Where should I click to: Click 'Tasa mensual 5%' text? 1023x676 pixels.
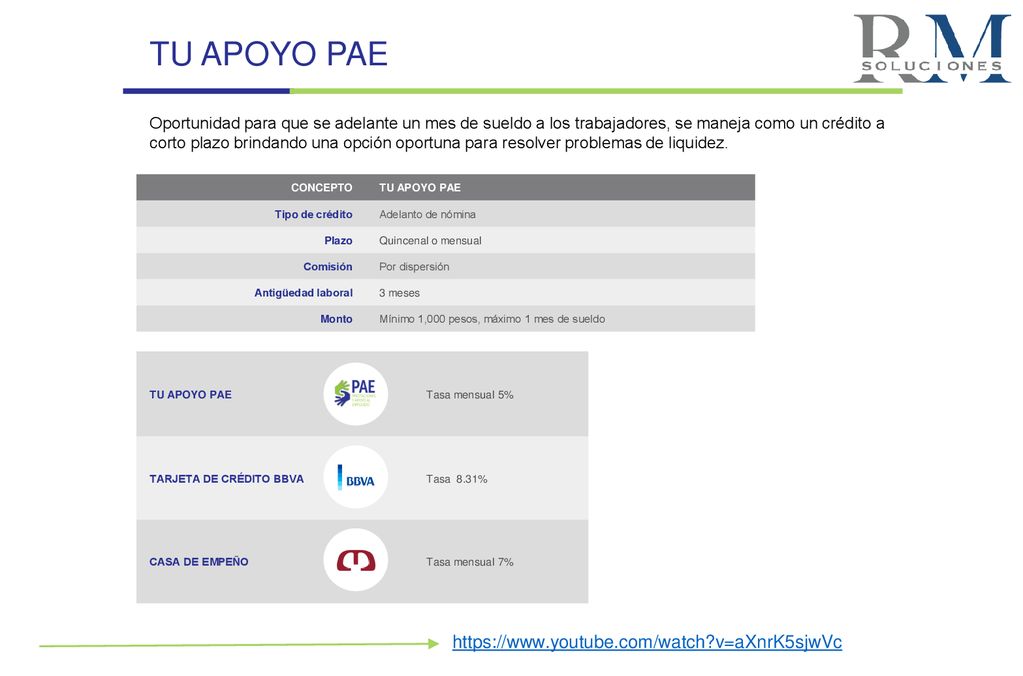click(470, 395)
